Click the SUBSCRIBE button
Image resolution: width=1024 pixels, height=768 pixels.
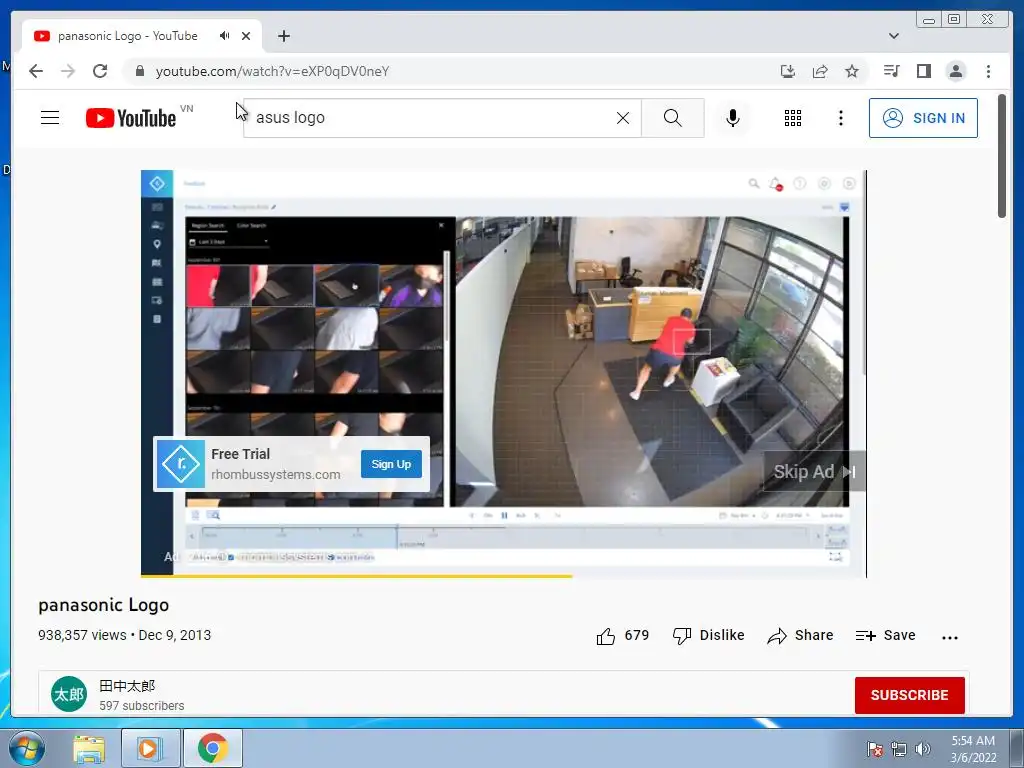tap(909, 695)
